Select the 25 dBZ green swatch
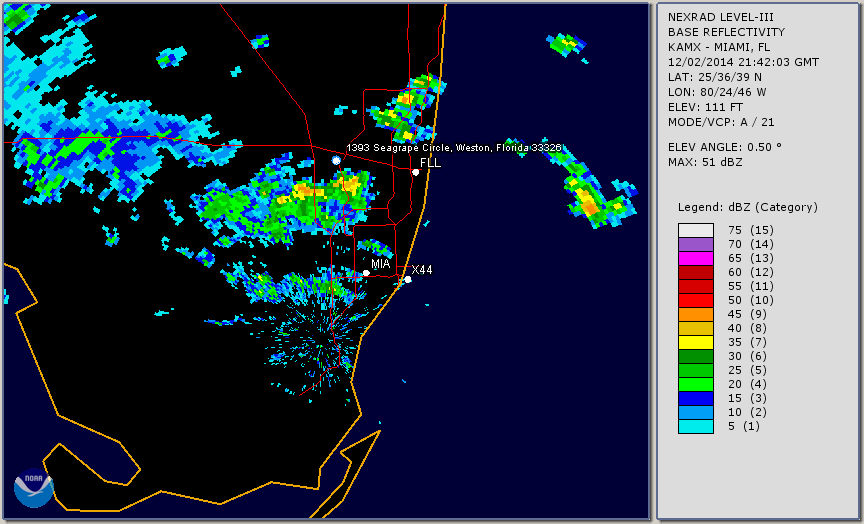The height and width of the screenshot is (524, 864). pos(696,370)
